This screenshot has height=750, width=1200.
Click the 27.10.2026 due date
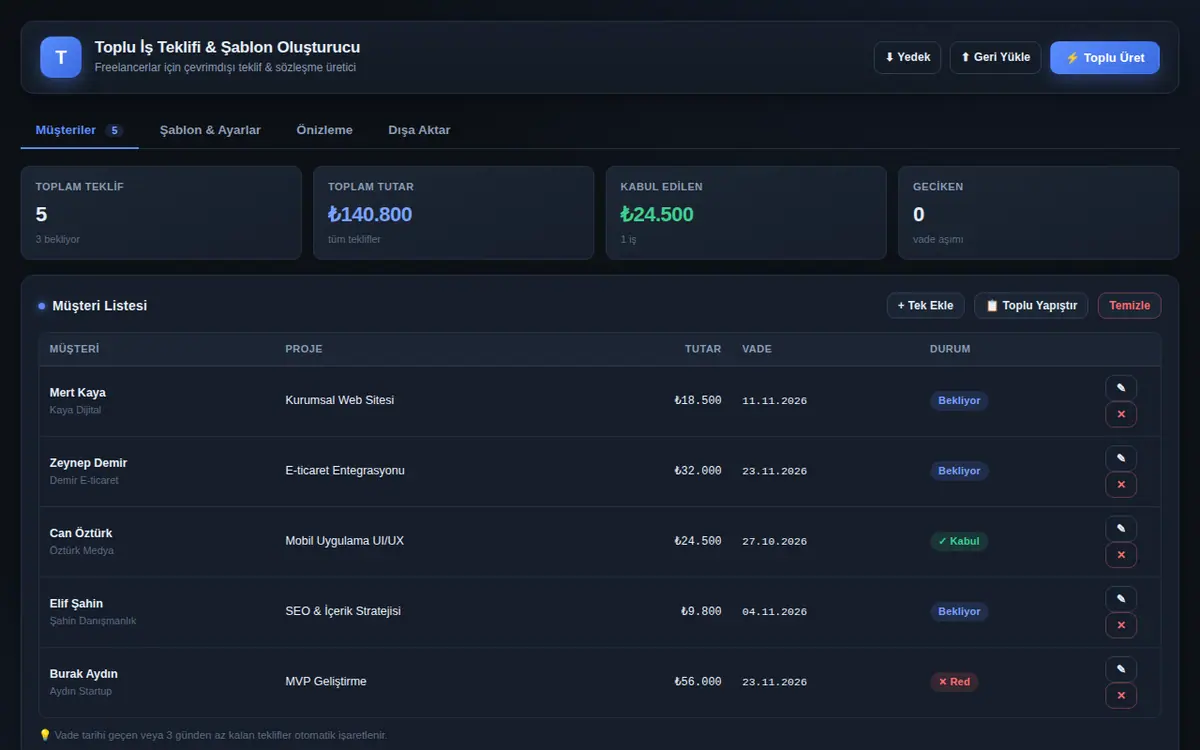point(774,542)
